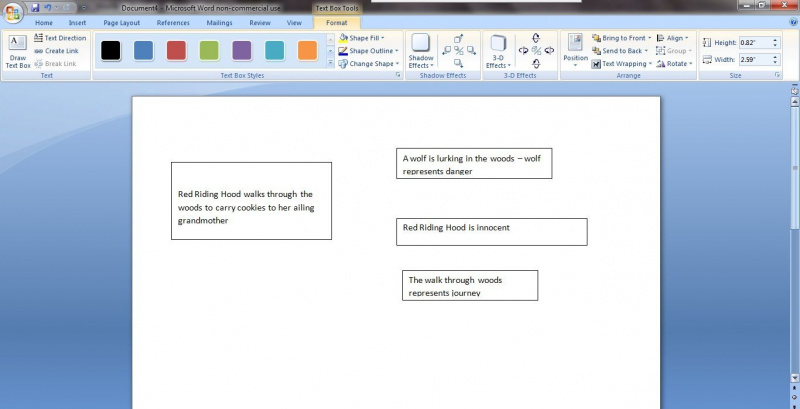Show previous row of Text Box Styles gallery
The width and height of the screenshot is (800, 409).
pyautogui.click(x=330, y=39)
